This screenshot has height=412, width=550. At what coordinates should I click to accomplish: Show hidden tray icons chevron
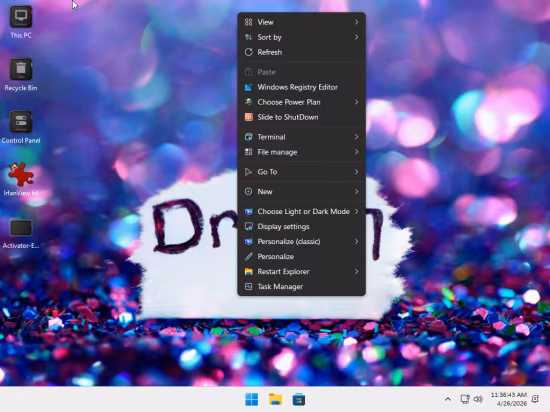[448, 399]
